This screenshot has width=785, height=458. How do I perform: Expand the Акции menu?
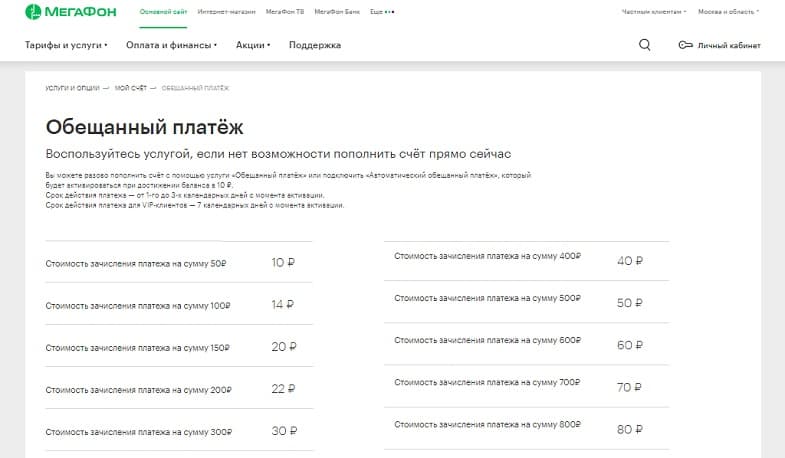[253, 45]
